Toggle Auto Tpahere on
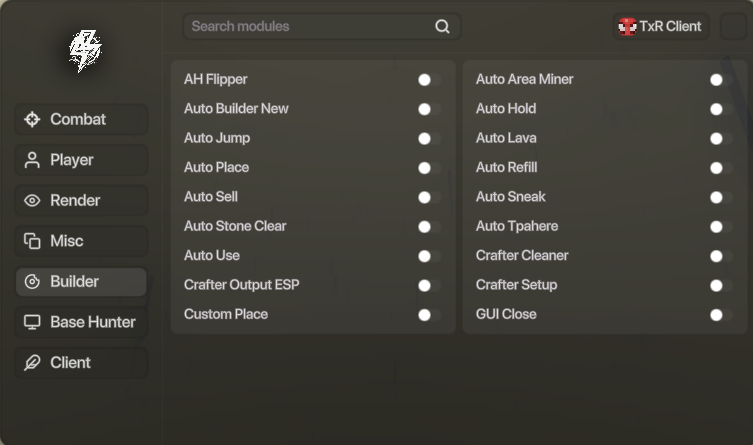This screenshot has height=445, width=753. [721, 226]
